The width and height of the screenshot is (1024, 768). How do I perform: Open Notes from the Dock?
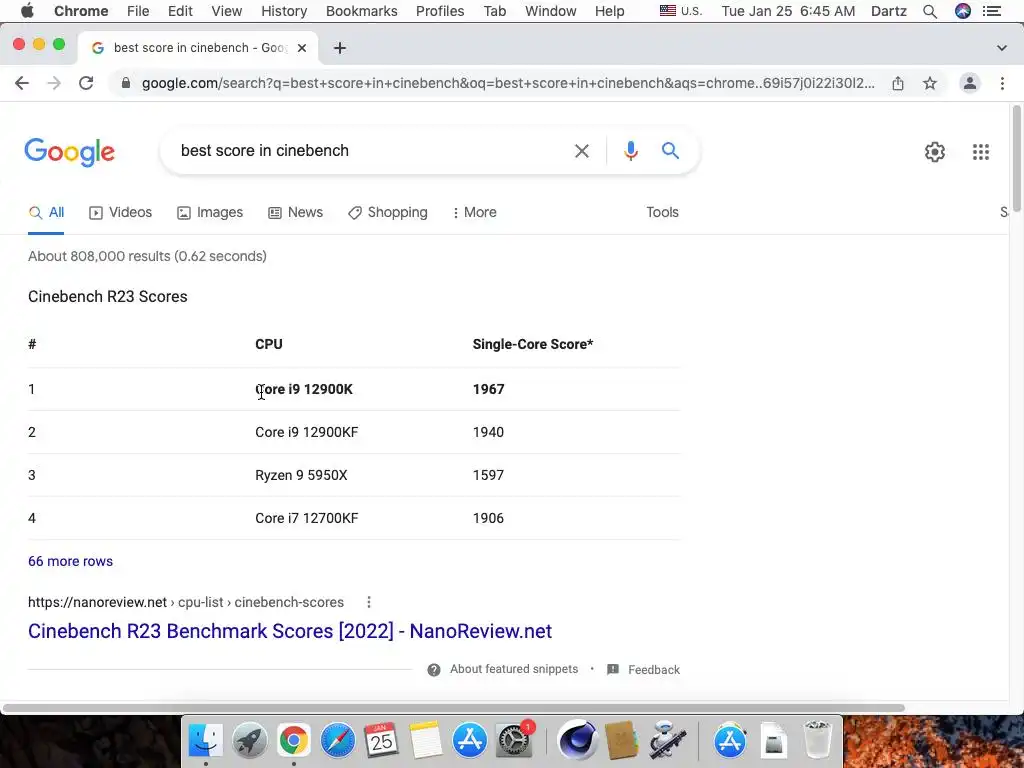(426, 740)
